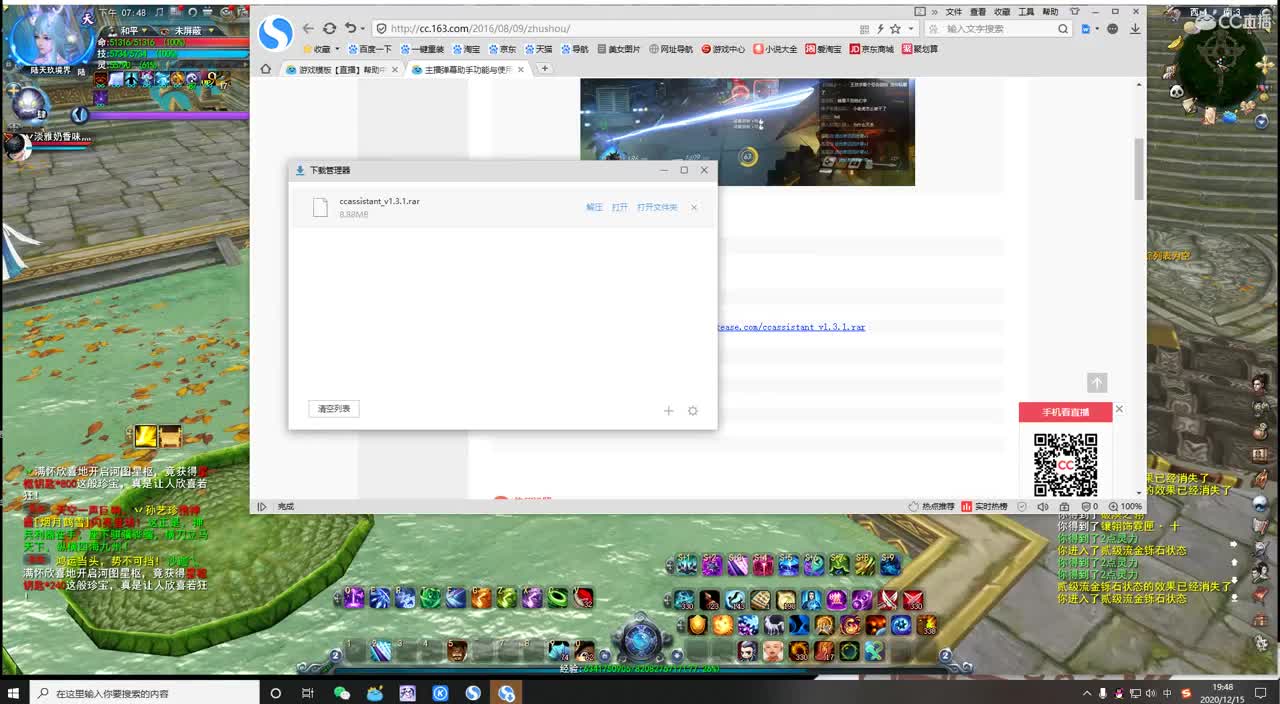The image size is (1280, 704).
Task: Open the downloads arrow icon in browser toolbar
Action: click(1135, 29)
